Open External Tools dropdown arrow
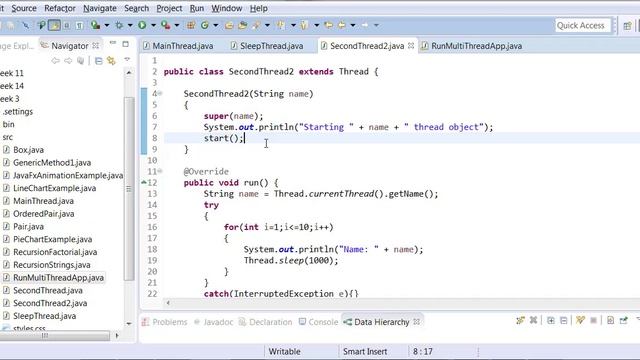This screenshot has height=360, width=640. pos(177,25)
